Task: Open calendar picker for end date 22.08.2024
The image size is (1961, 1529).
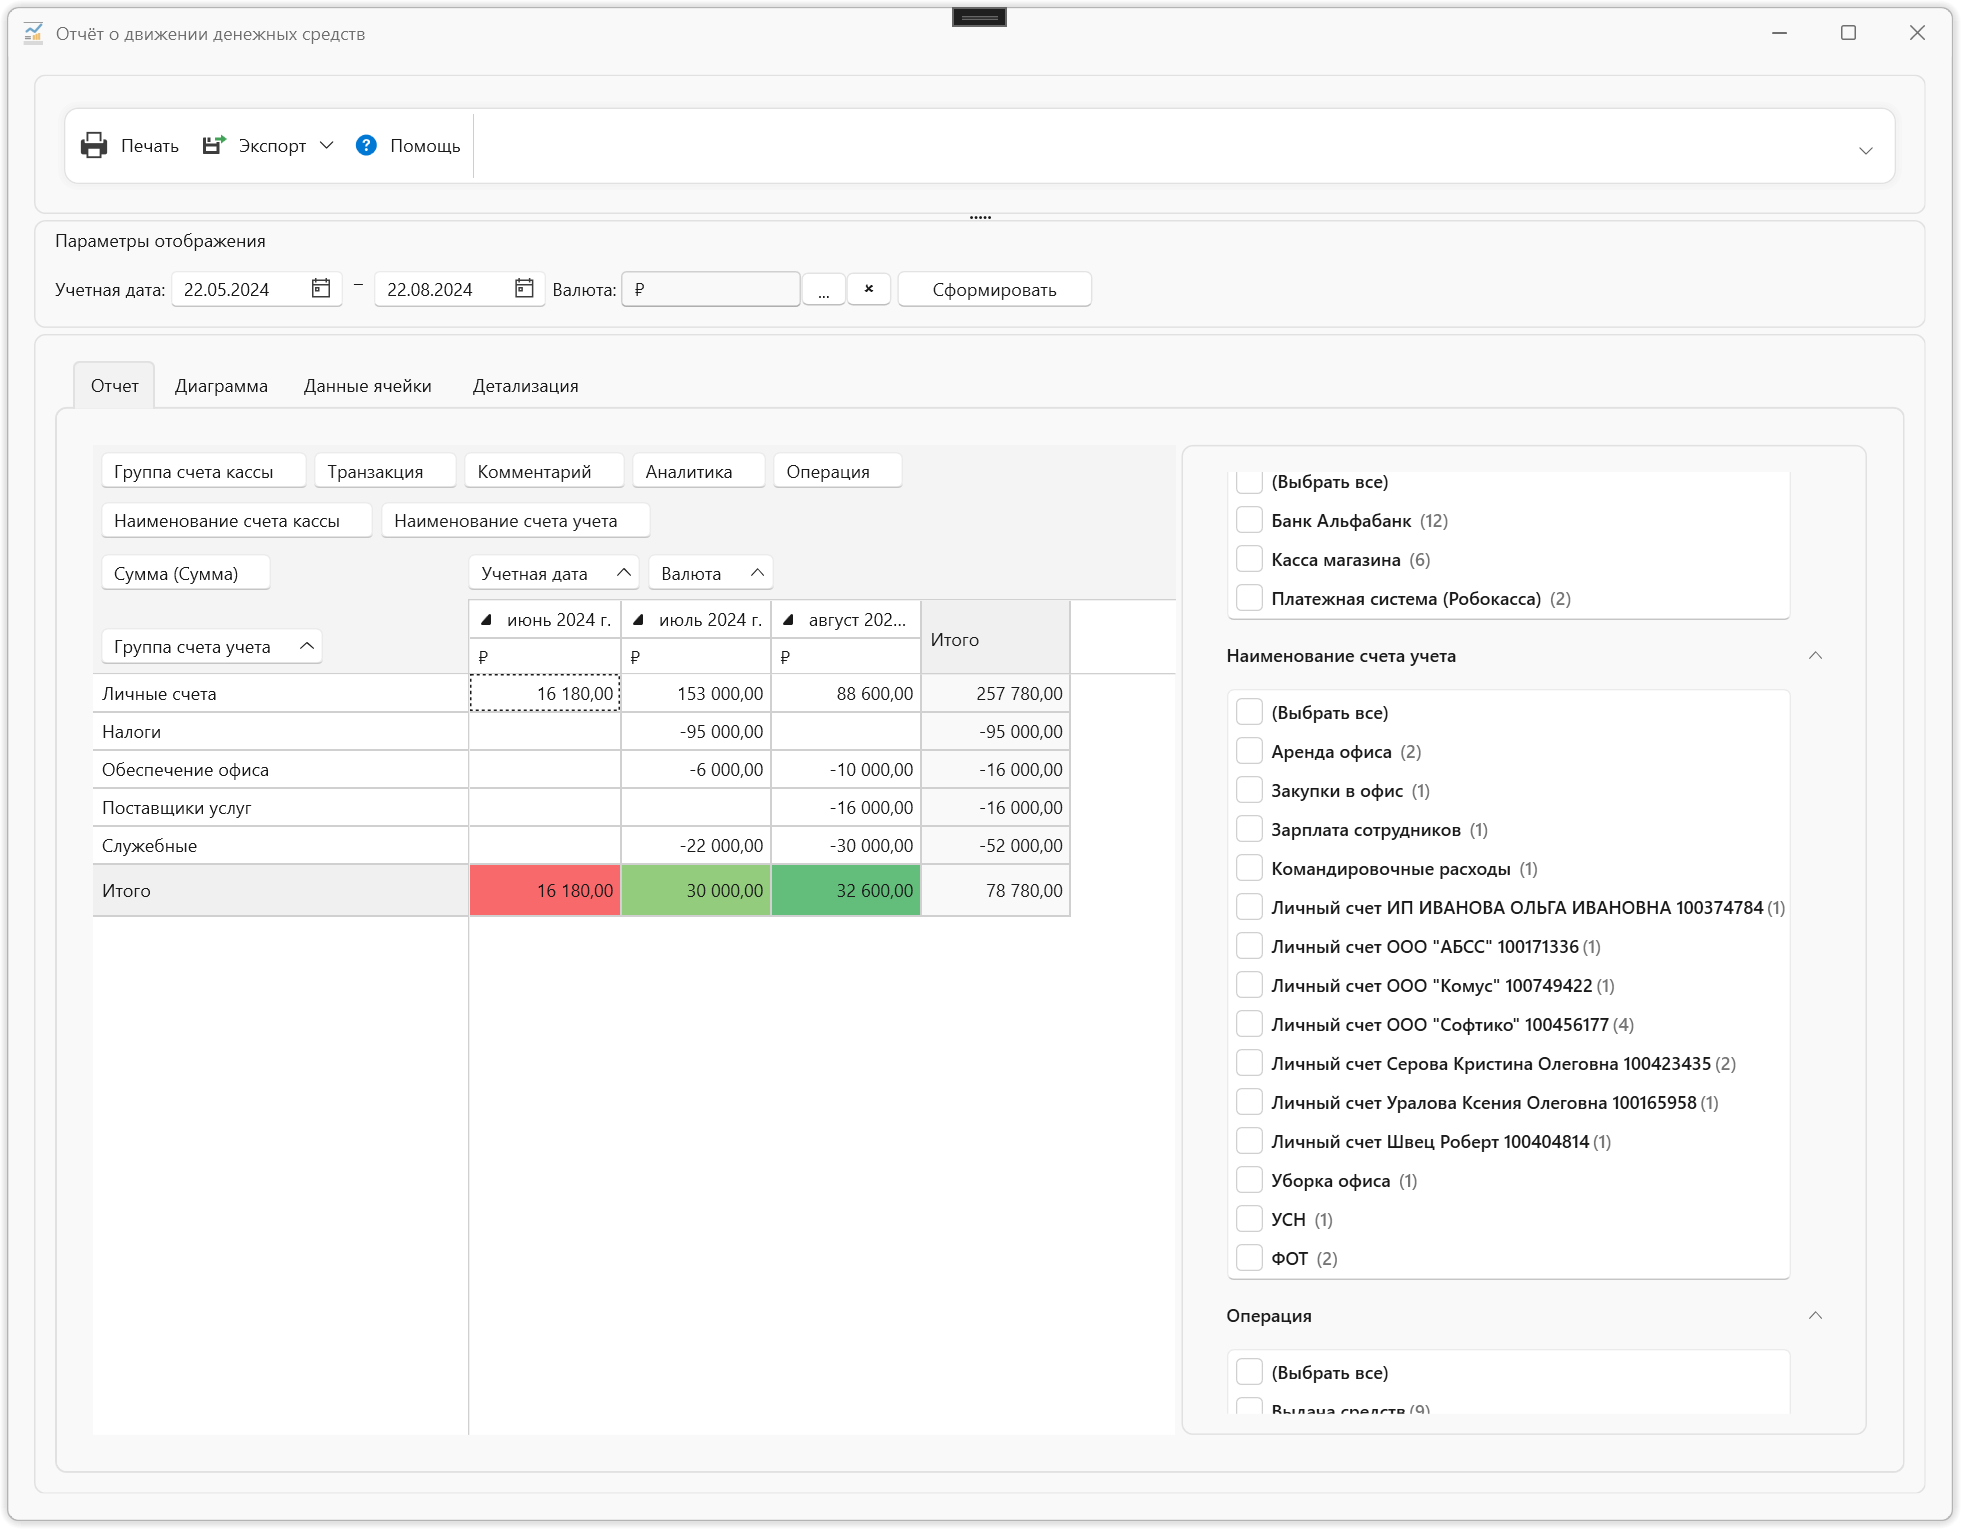Action: (524, 289)
